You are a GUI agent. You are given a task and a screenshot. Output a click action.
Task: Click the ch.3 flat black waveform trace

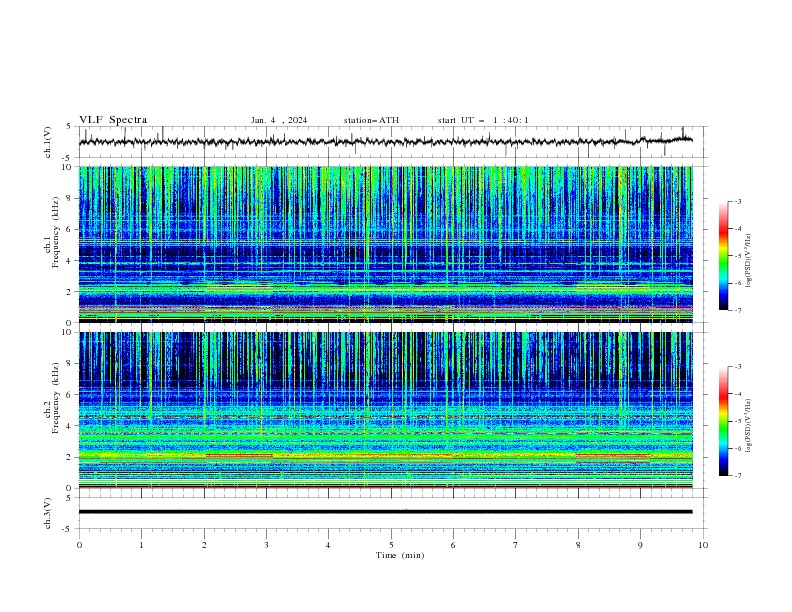[x=385, y=512]
